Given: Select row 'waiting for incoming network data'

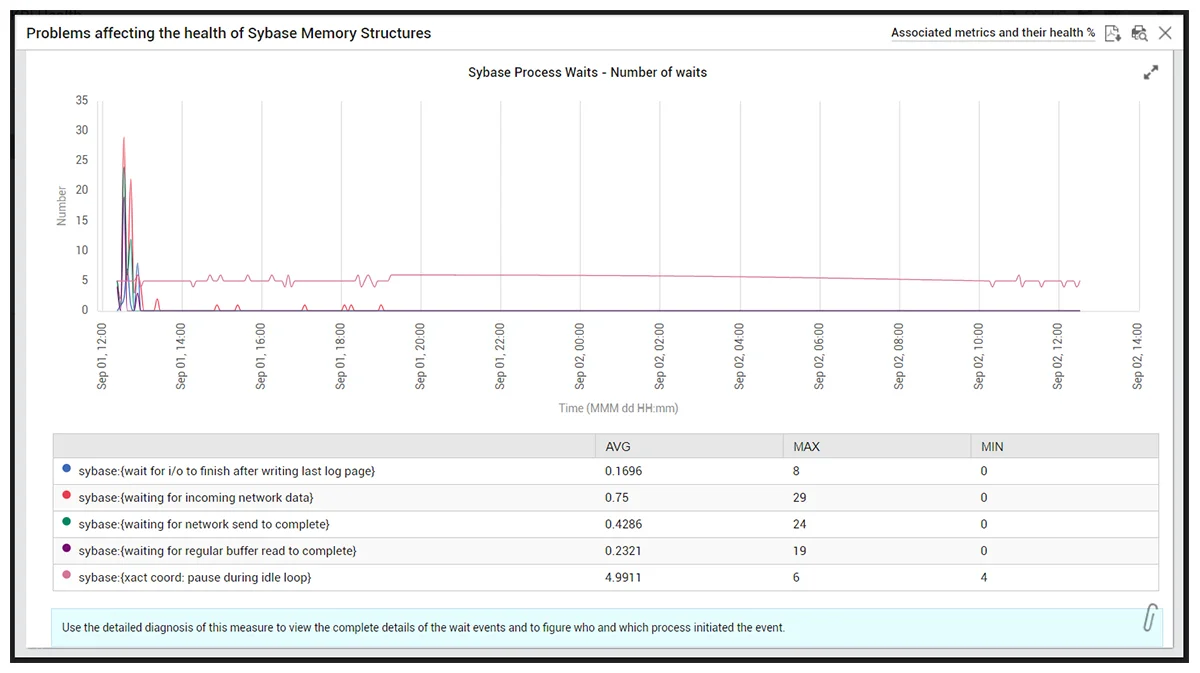Looking at the screenshot, I should 606,498.
